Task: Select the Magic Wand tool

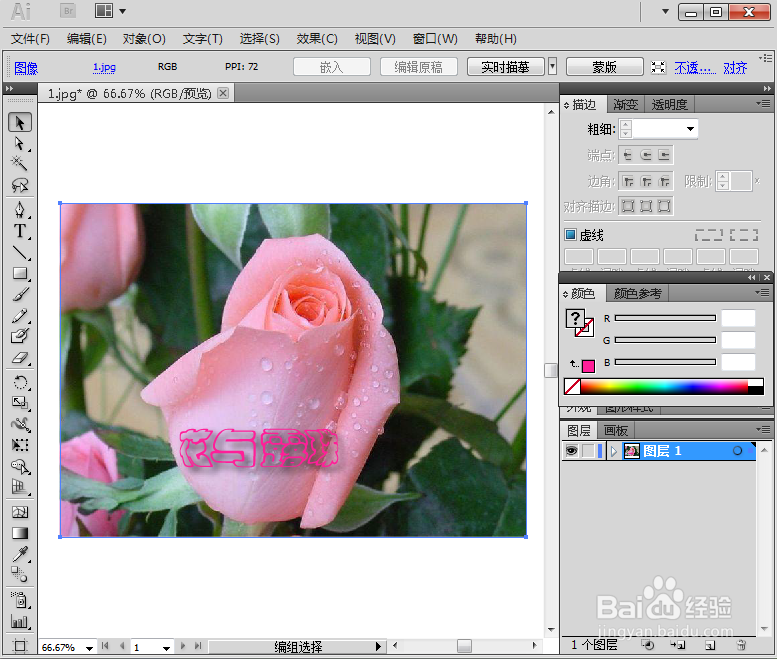Action: [20, 163]
